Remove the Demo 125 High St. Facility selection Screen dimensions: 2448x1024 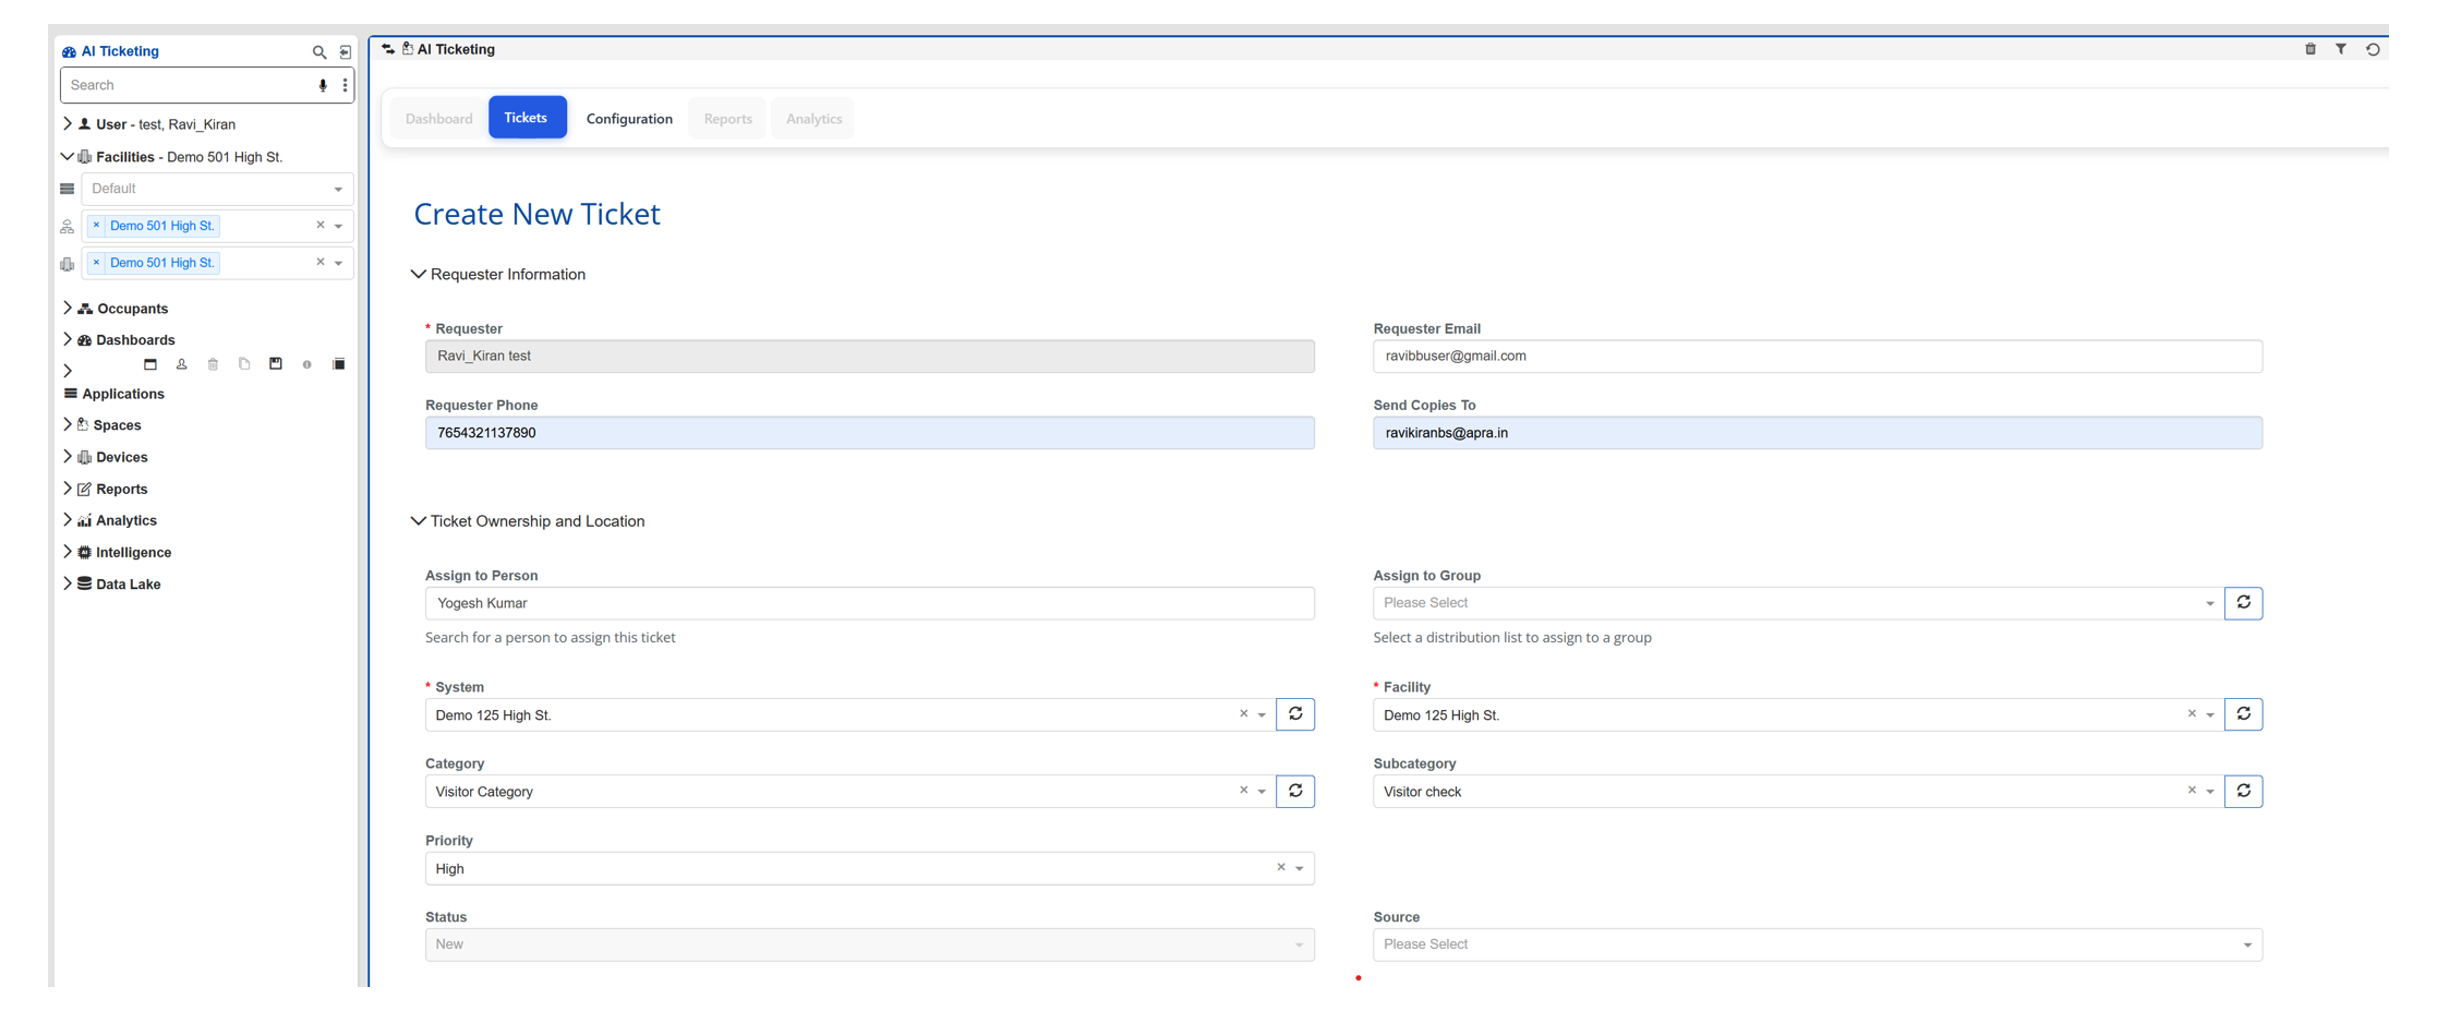[2191, 714]
